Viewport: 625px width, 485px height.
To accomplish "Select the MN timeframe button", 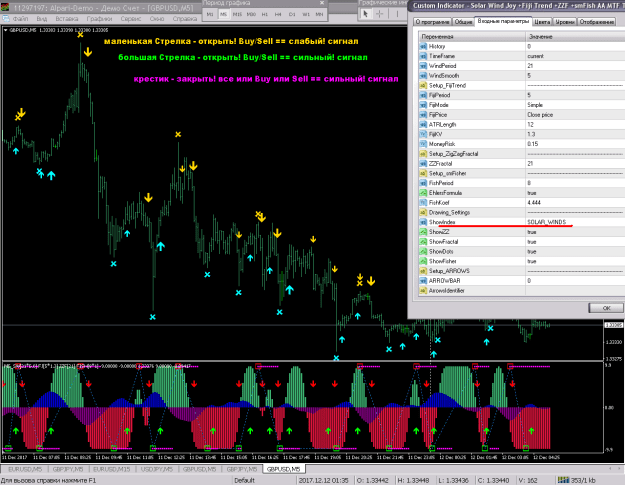I will [x=319, y=14].
